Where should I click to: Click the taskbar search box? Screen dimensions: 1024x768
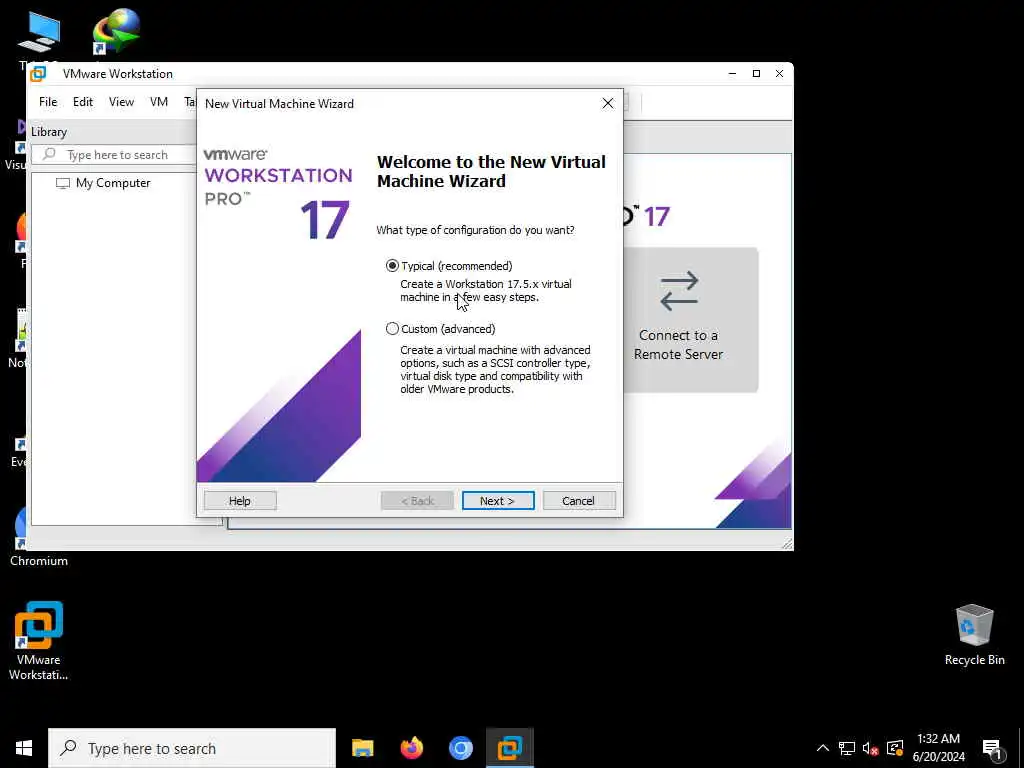(x=192, y=748)
